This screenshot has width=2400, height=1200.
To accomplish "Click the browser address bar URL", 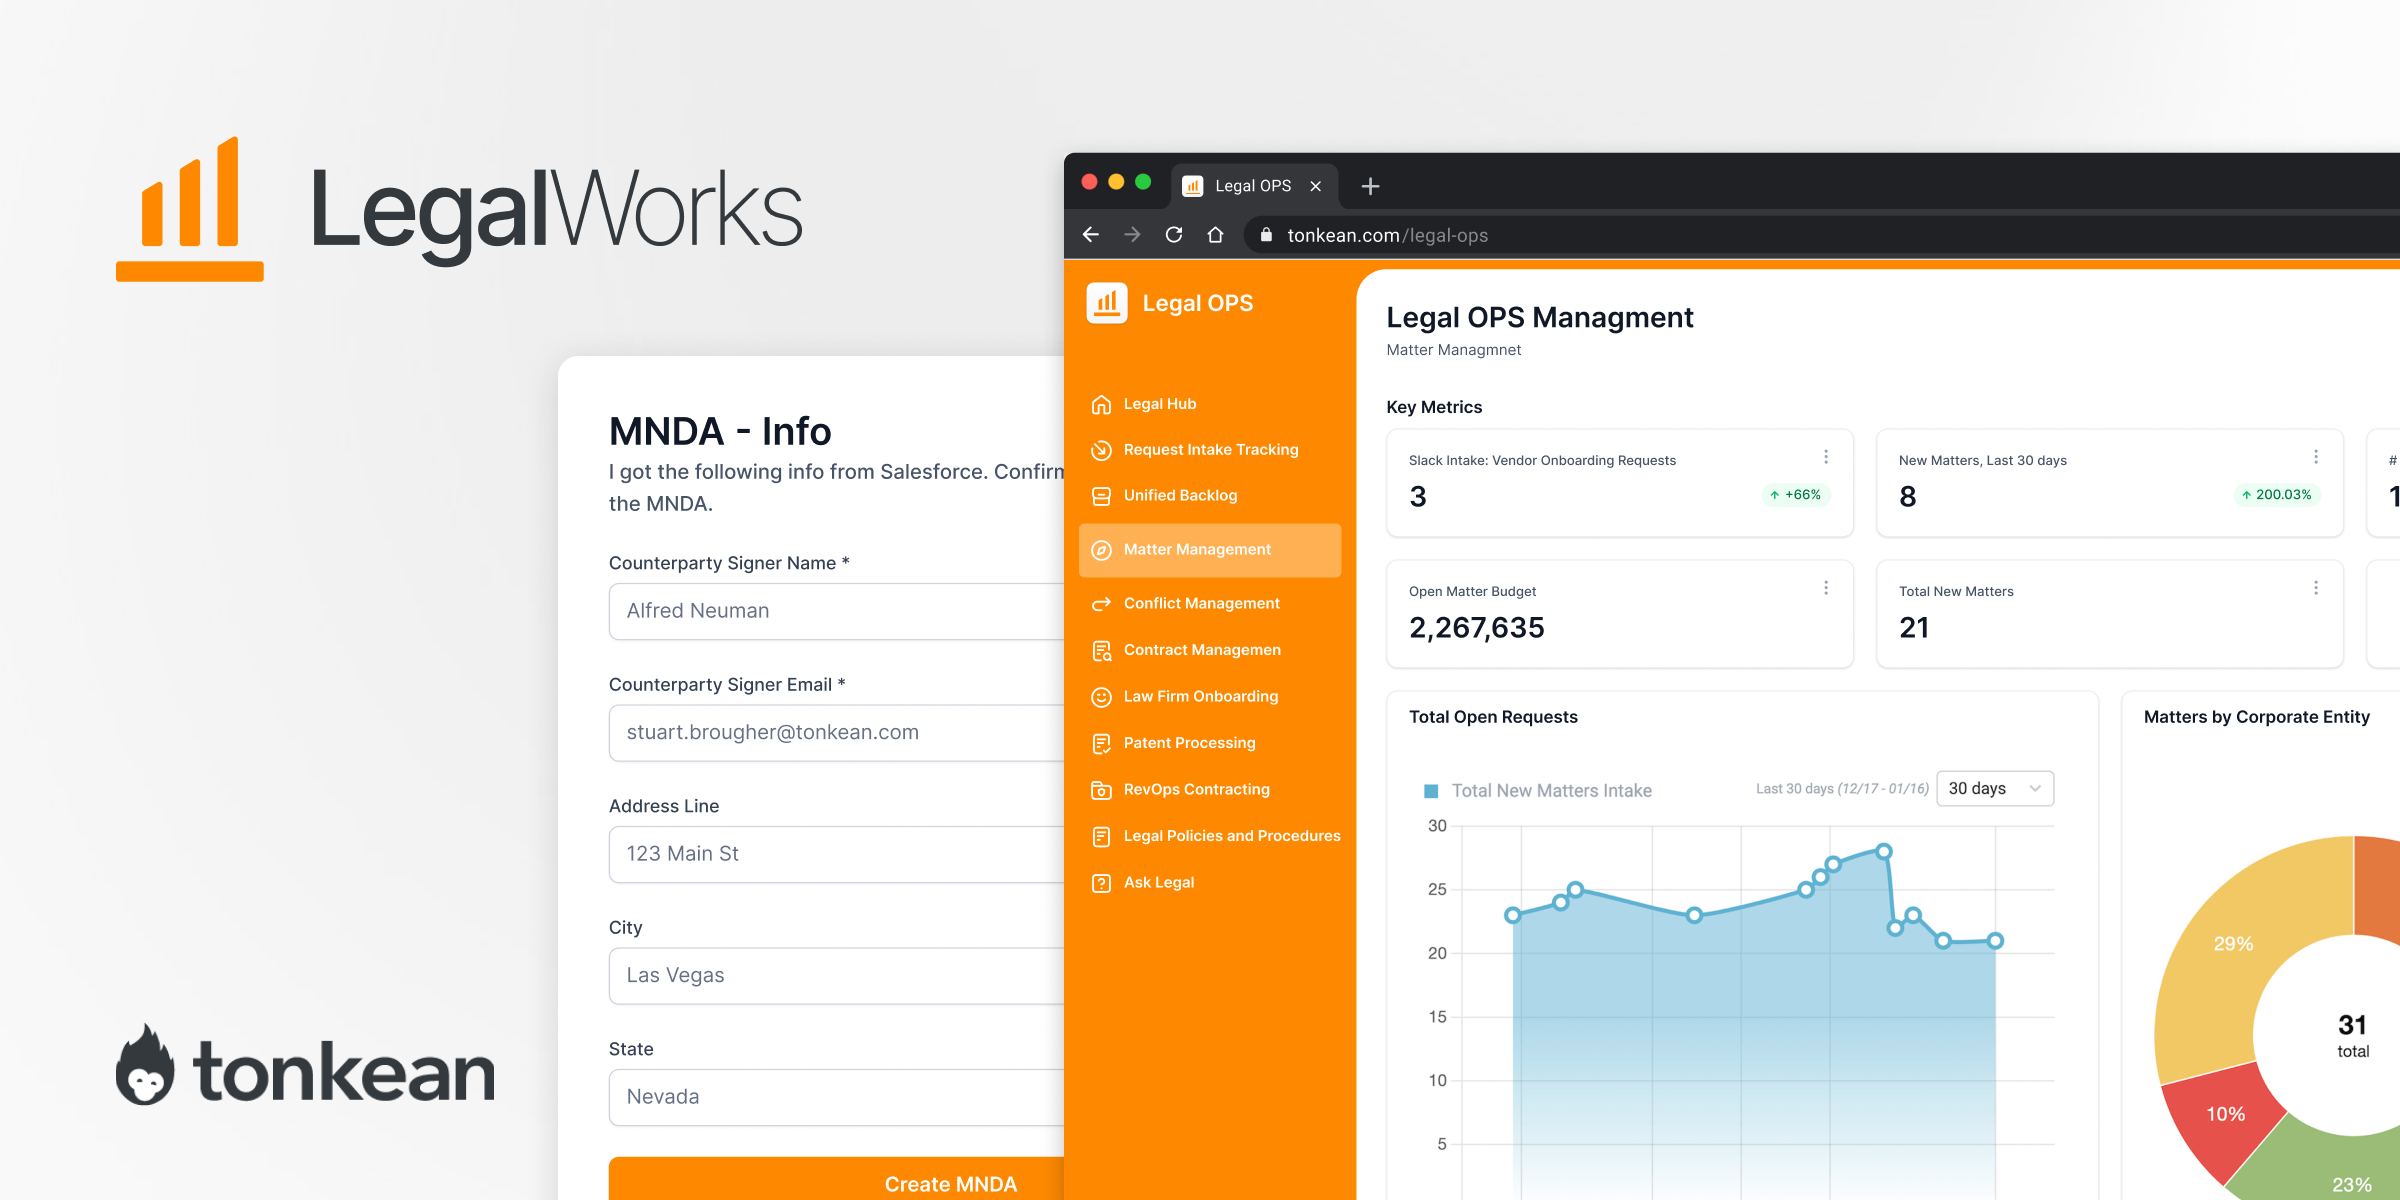I will tap(1387, 235).
